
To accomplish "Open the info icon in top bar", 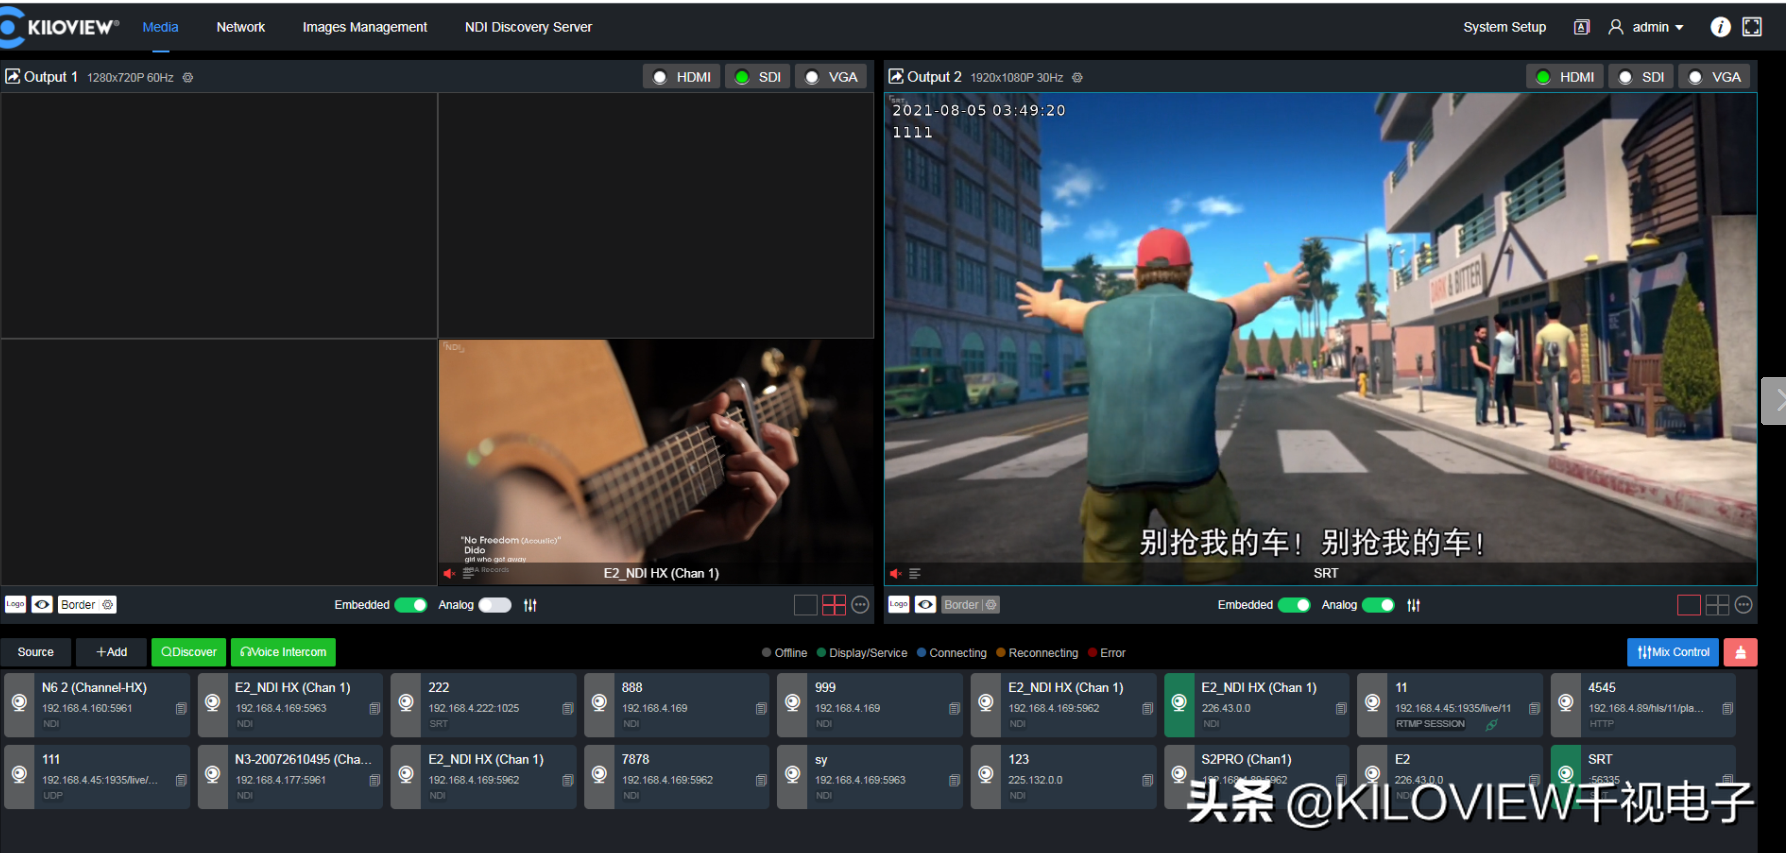I will coord(1720,27).
